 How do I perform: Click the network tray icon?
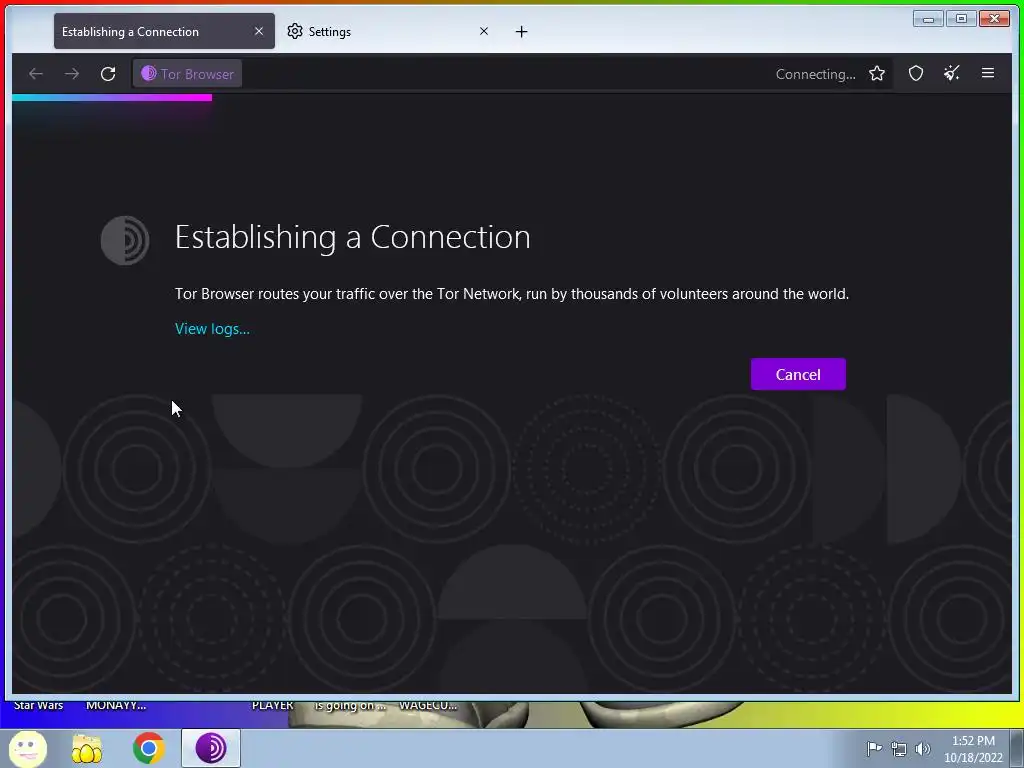(899, 748)
